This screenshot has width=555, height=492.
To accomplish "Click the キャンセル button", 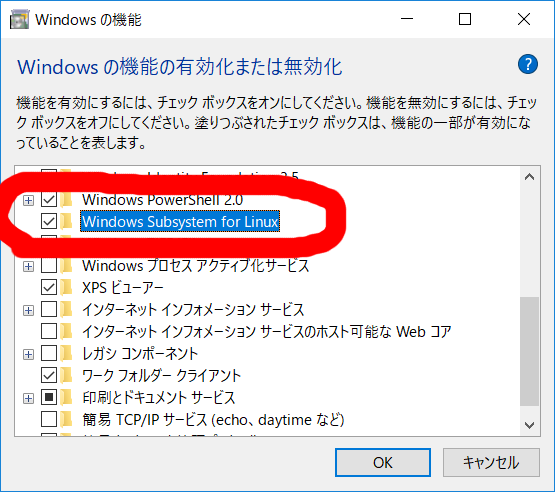I will [x=491, y=462].
